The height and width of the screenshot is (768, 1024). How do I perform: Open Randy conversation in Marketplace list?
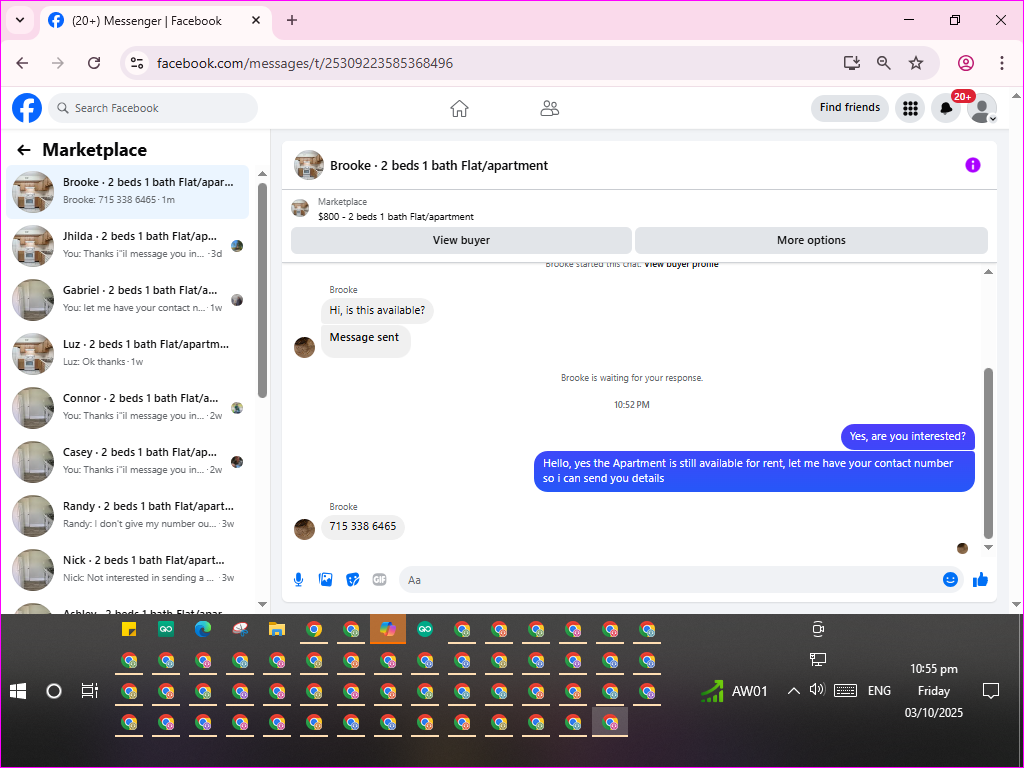coord(128,516)
